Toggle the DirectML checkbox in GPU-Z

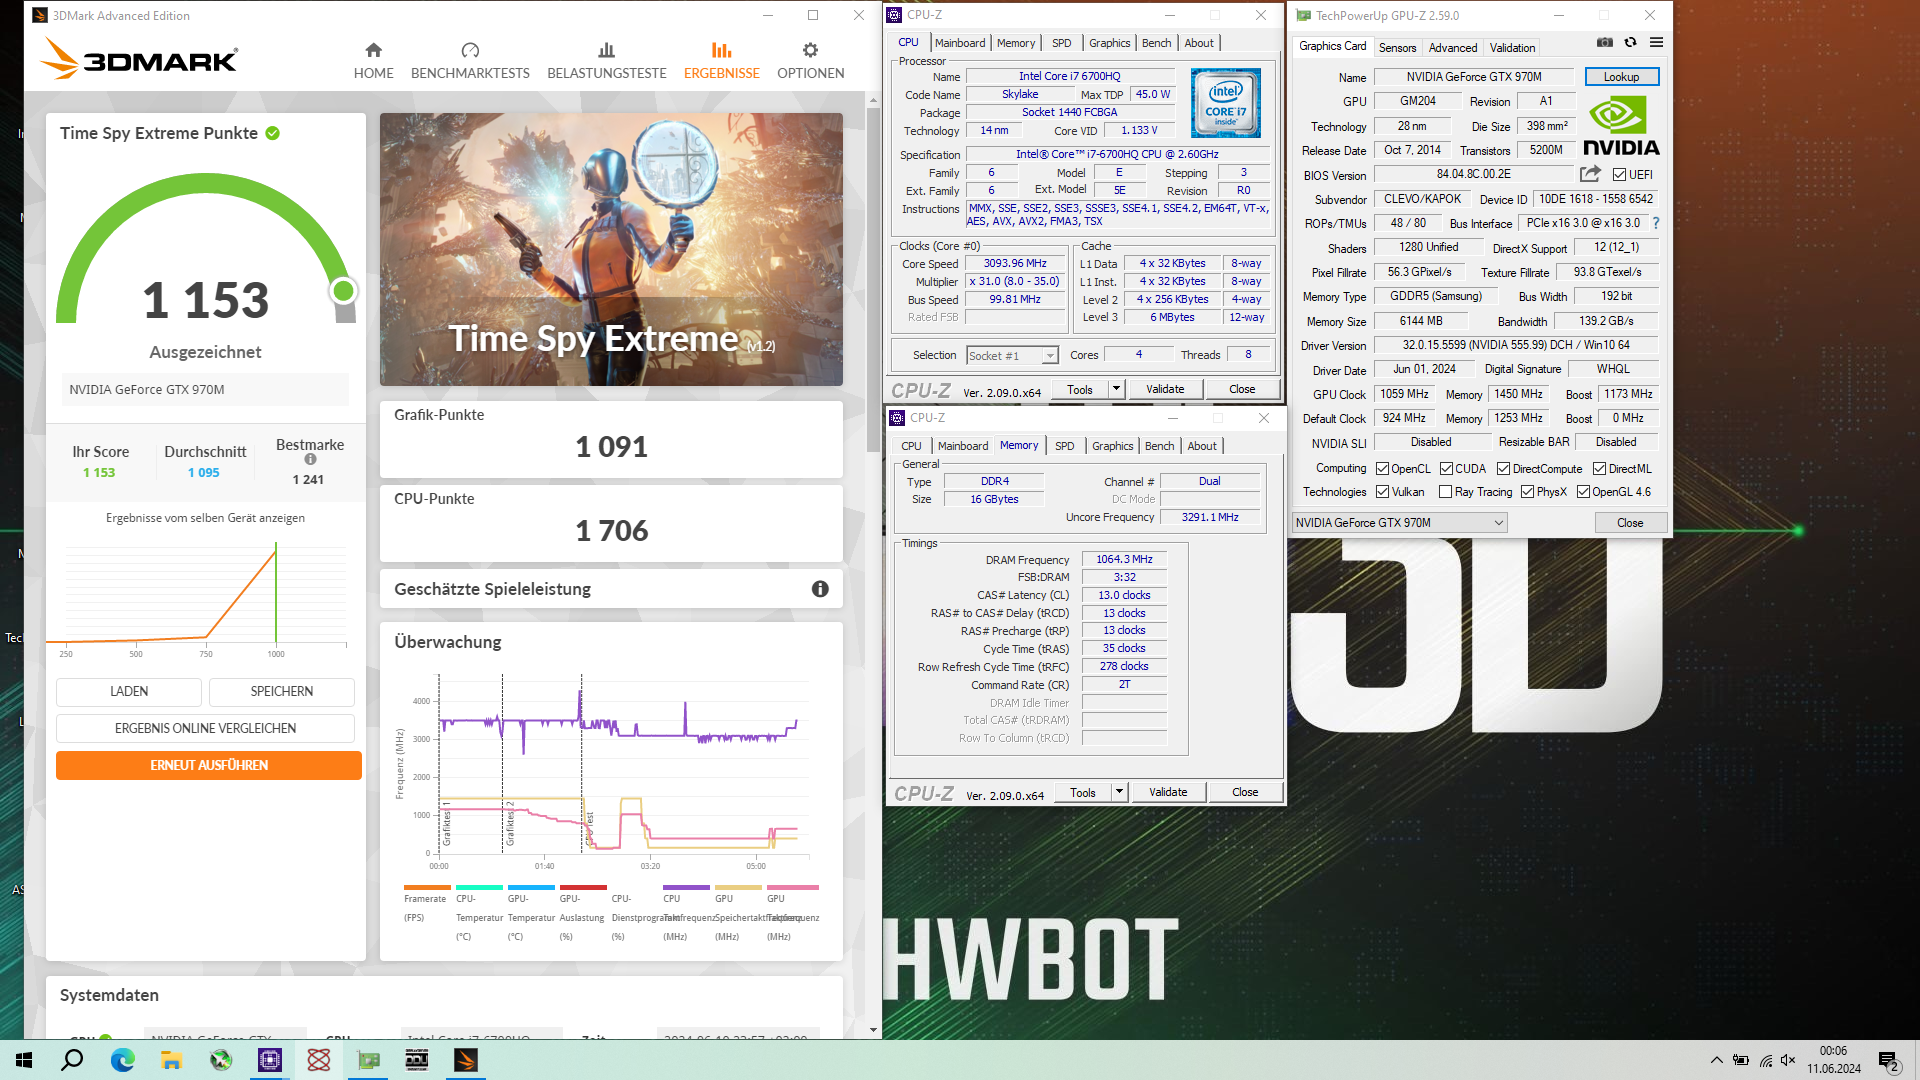[1599, 469]
